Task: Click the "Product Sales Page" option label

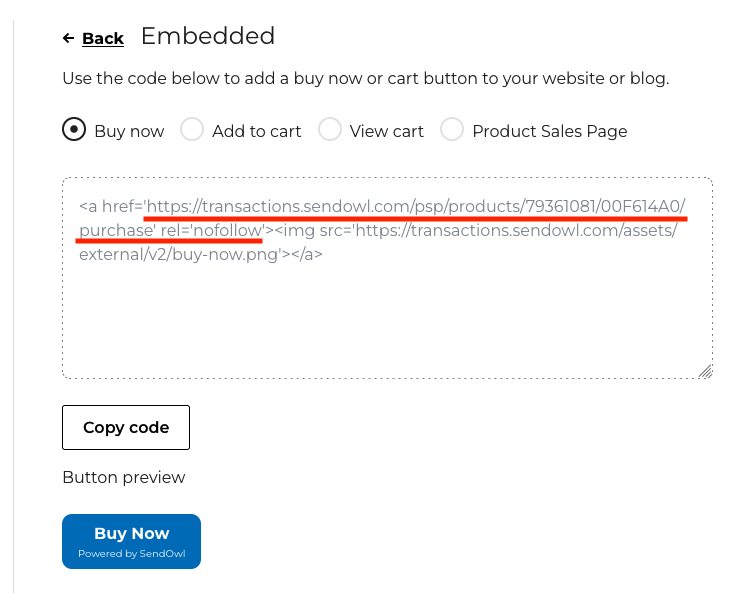Action: pos(550,131)
